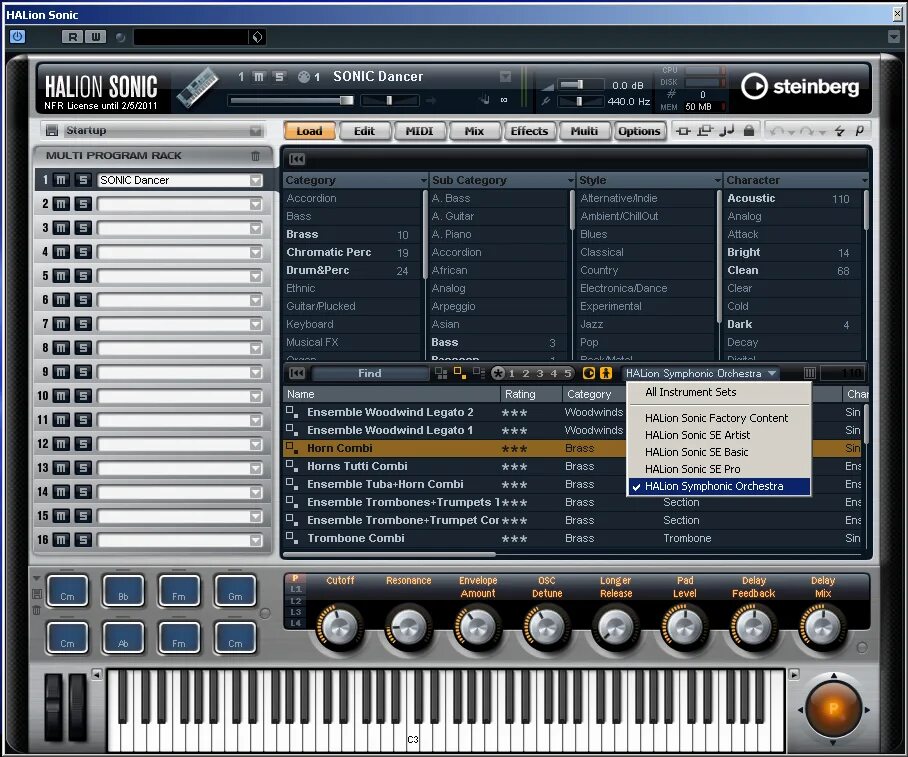Select HALion Sonic Factory Content
This screenshot has width=908, height=757.
coord(719,418)
